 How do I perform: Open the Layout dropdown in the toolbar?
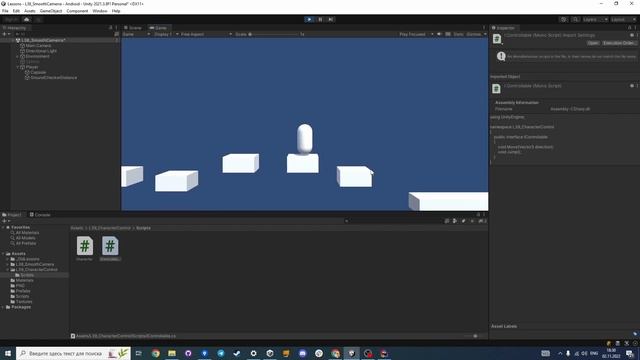(623, 19)
